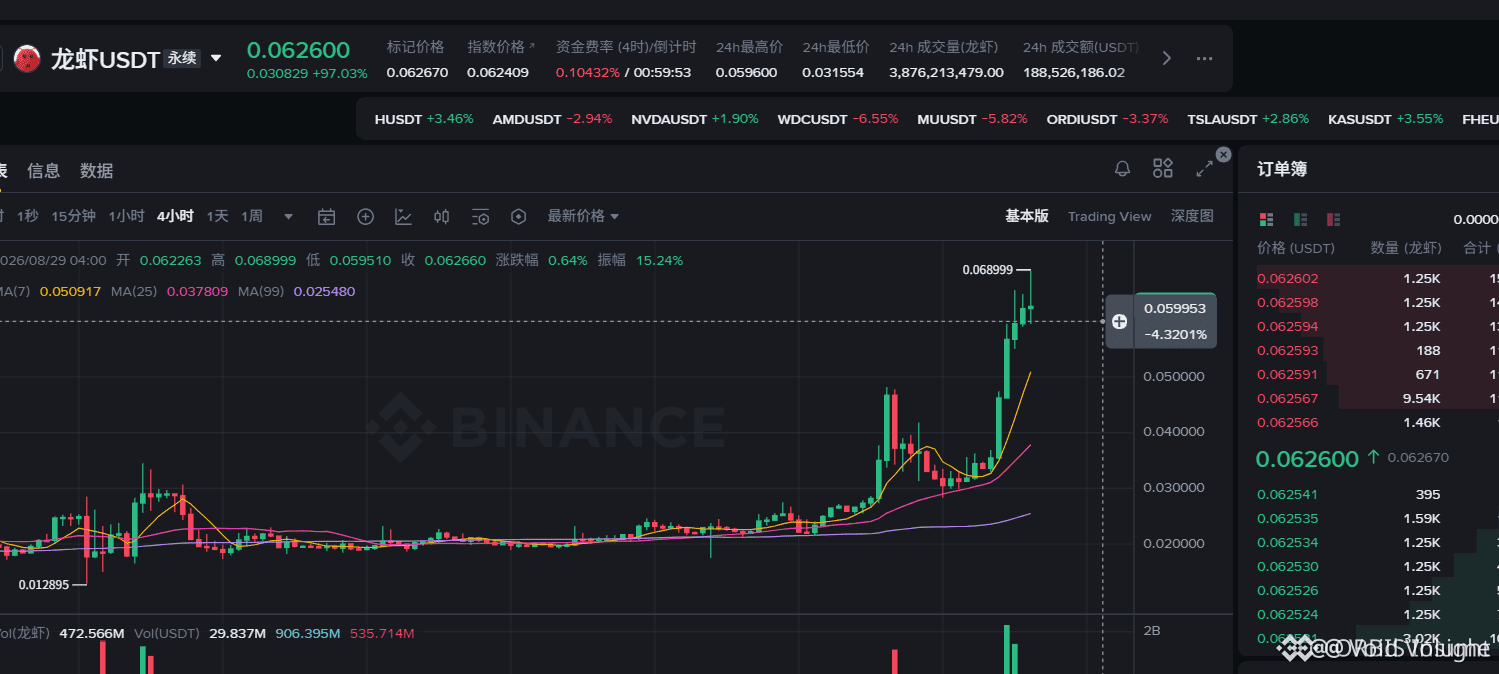This screenshot has height=674, width=1499.
Task: Select ask price 0.062602 in order book
Action: click(x=1287, y=279)
